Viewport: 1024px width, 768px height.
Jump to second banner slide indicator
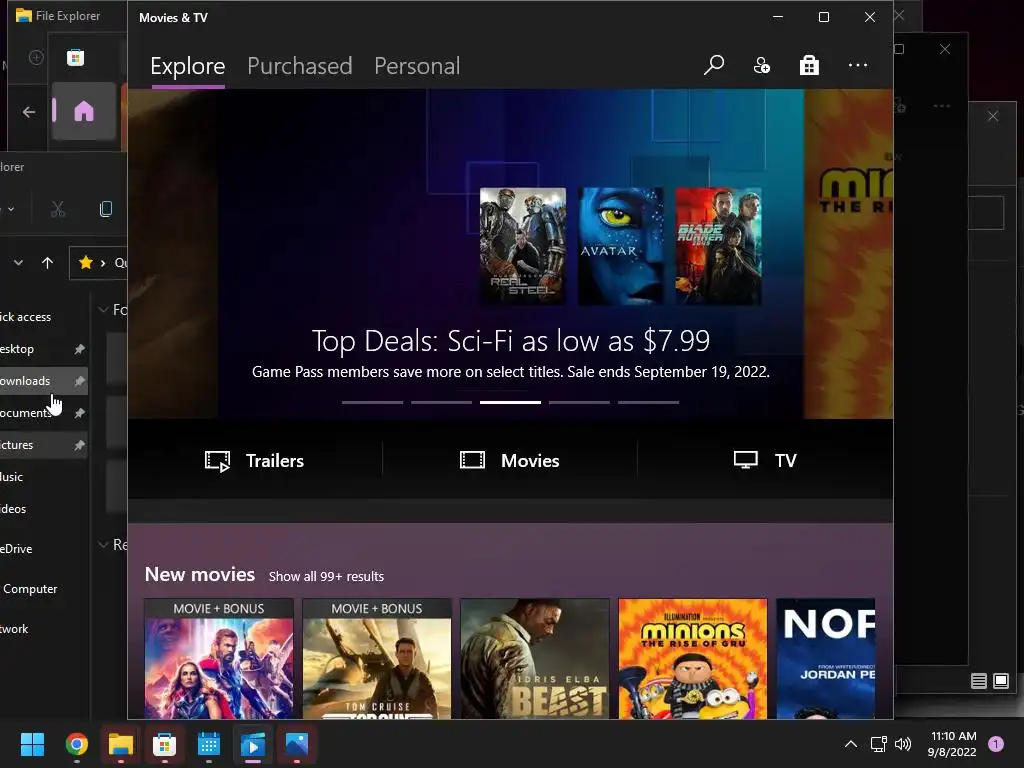[441, 402]
